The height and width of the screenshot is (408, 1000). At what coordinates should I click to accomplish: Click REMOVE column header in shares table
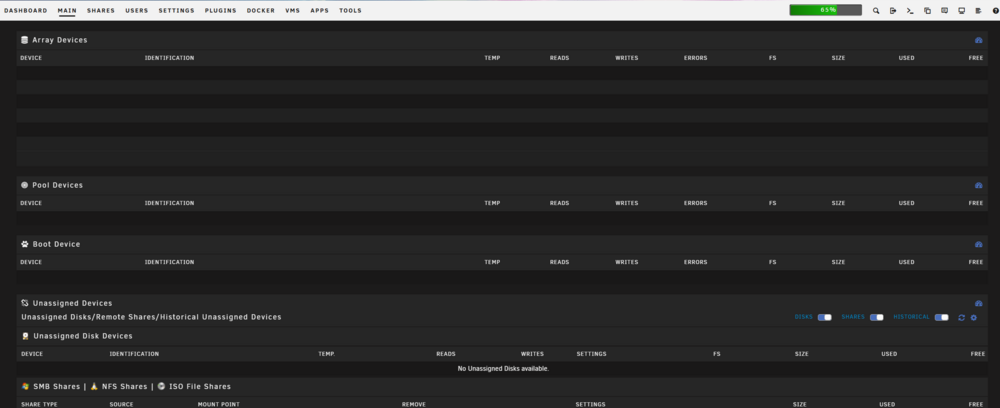(414, 404)
